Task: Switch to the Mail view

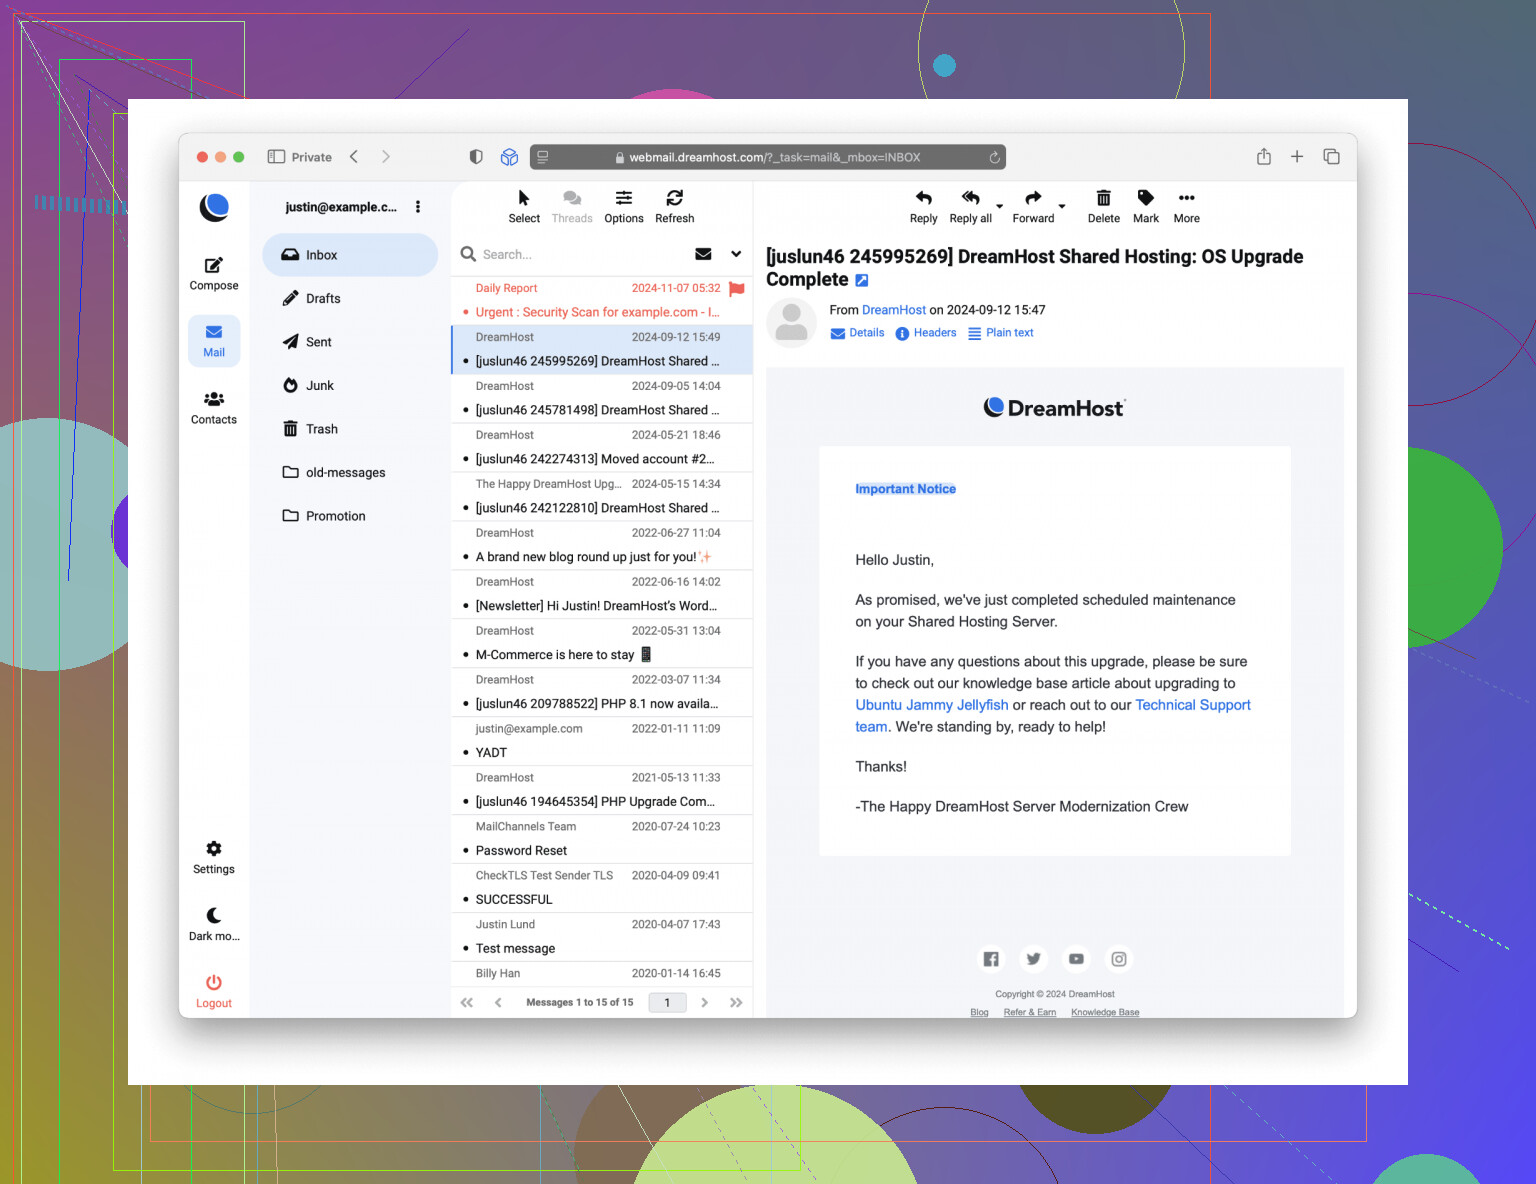Action: [214, 340]
